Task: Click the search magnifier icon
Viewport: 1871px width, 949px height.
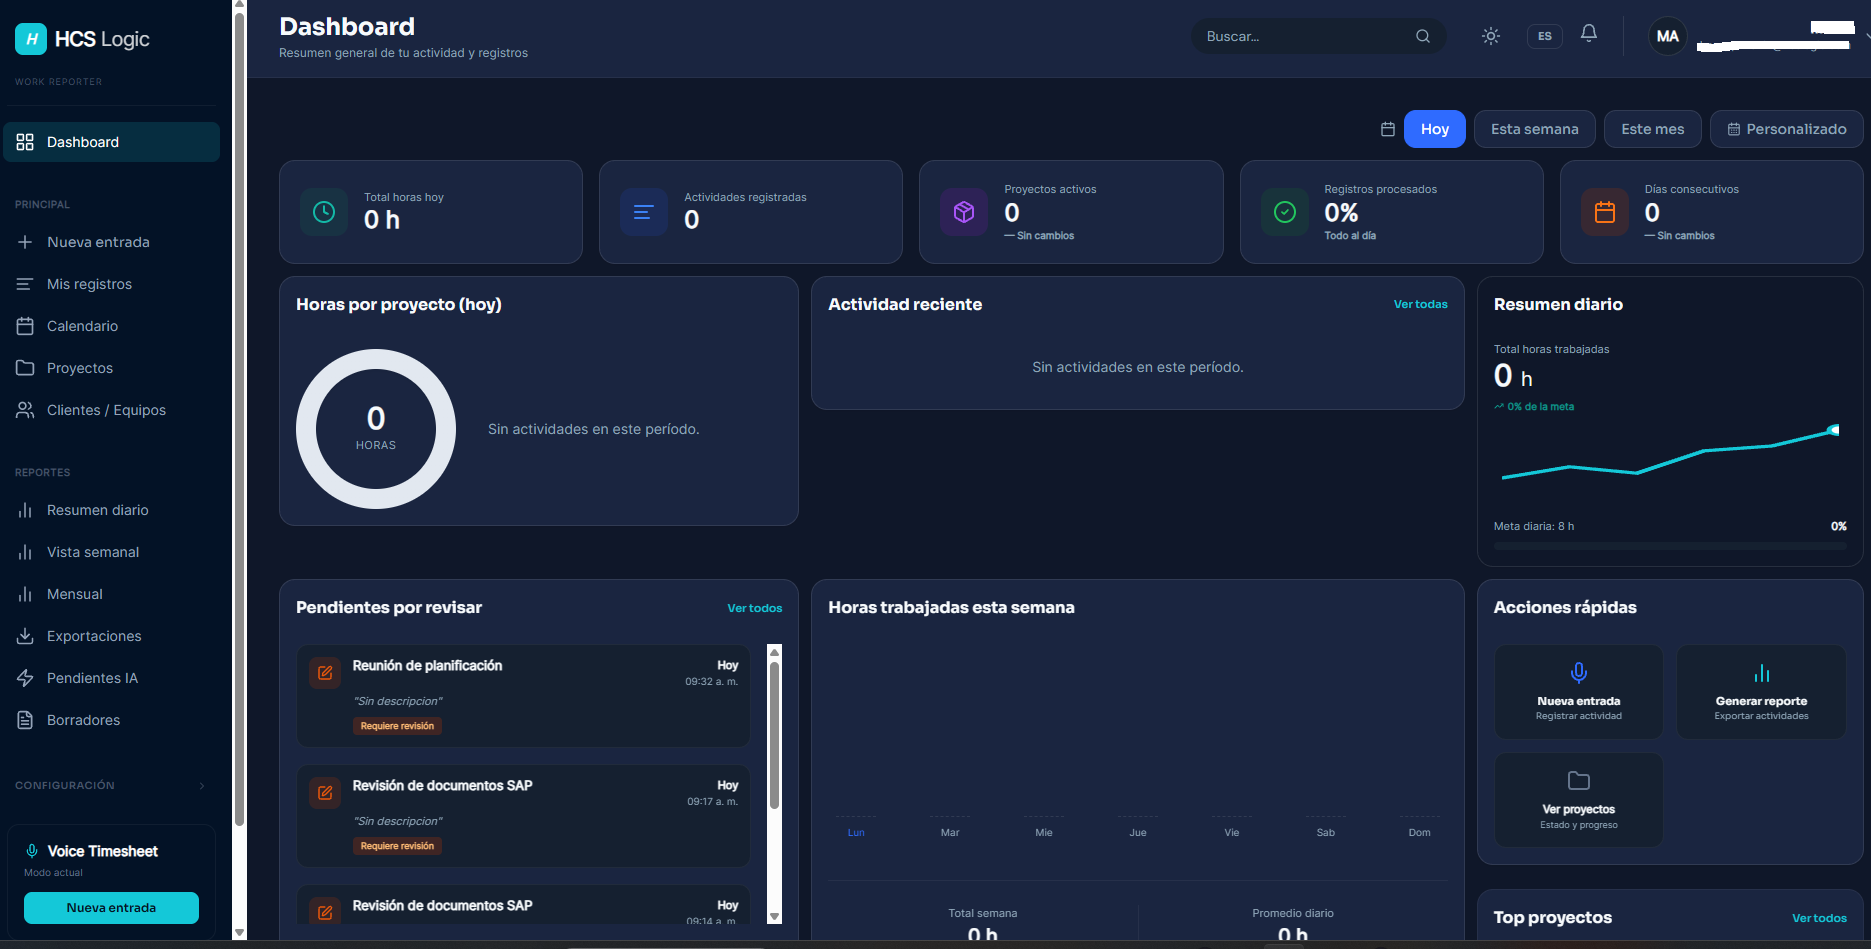Action: pyautogui.click(x=1422, y=36)
